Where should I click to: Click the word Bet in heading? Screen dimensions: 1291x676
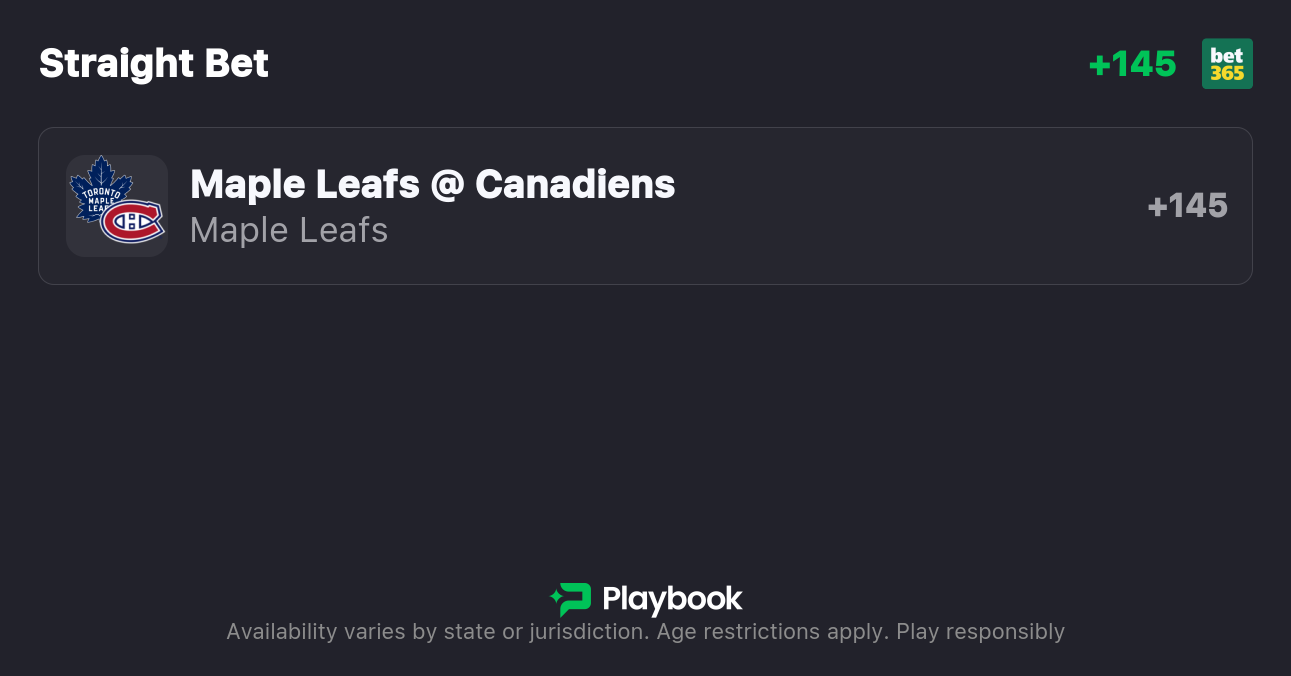(237, 64)
